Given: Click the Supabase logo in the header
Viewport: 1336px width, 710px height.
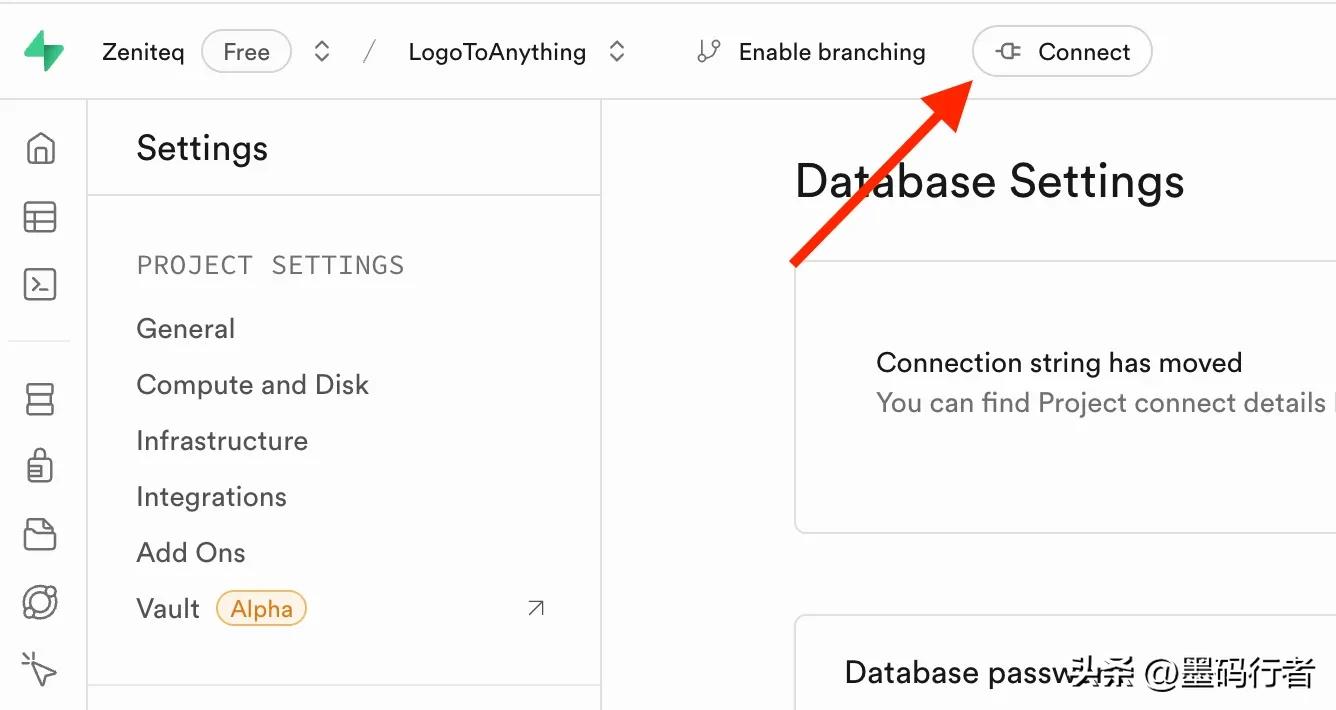Looking at the screenshot, I should (44, 50).
